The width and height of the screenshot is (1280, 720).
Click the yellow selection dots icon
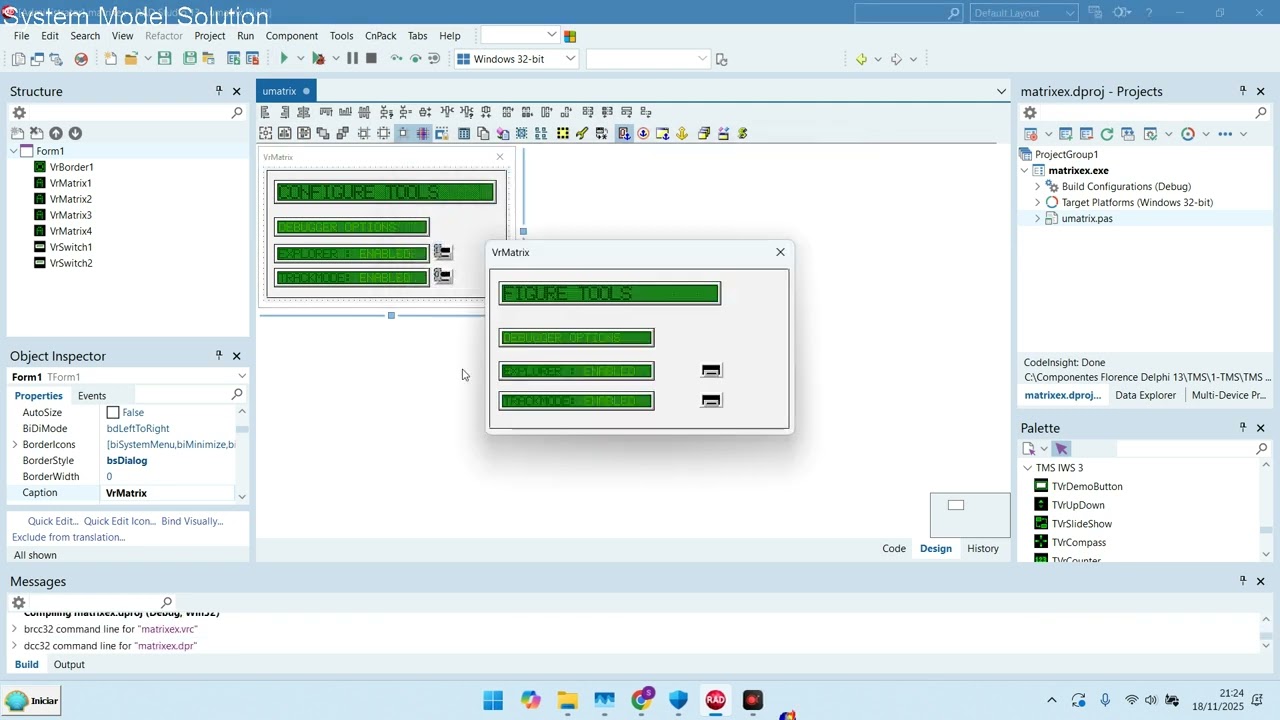coord(563,133)
